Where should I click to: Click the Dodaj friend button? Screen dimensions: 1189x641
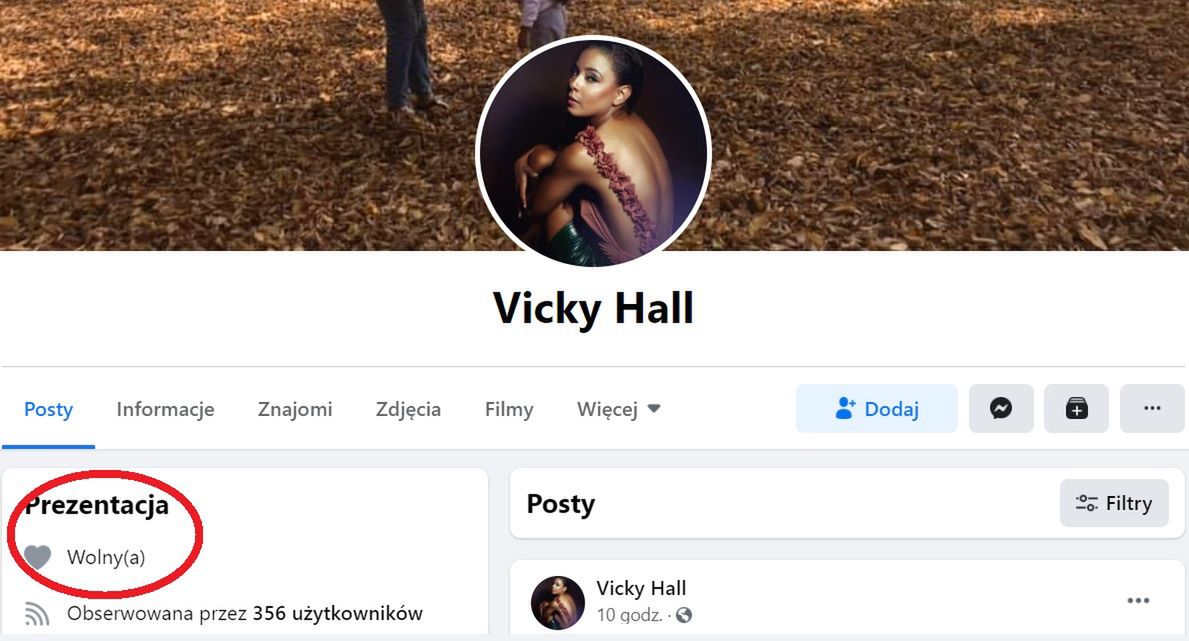click(x=877, y=409)
